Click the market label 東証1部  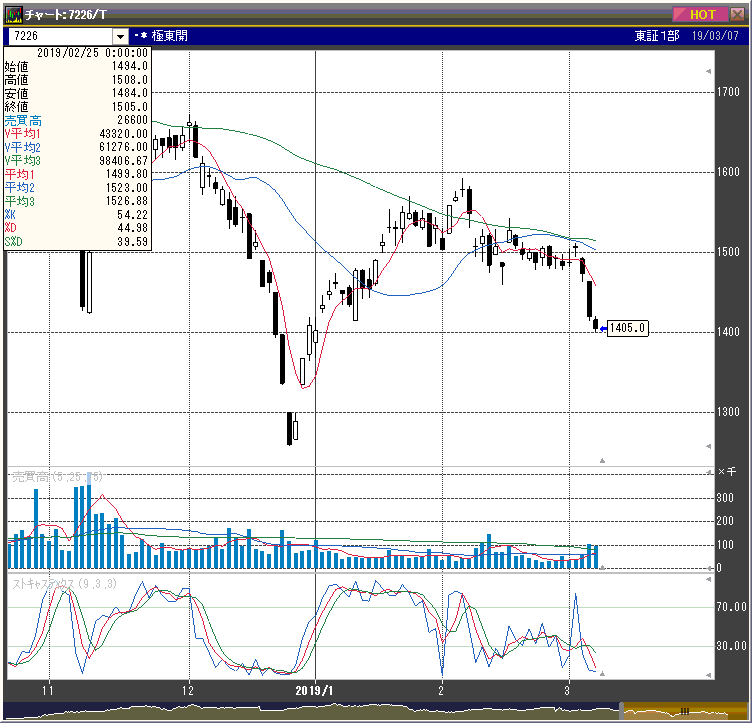coord(657,36)
